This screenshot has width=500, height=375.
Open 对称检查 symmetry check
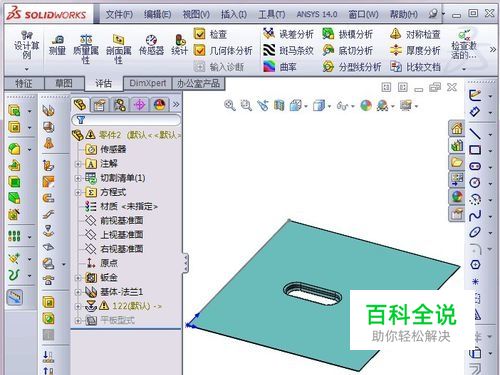tap(415, 34)
